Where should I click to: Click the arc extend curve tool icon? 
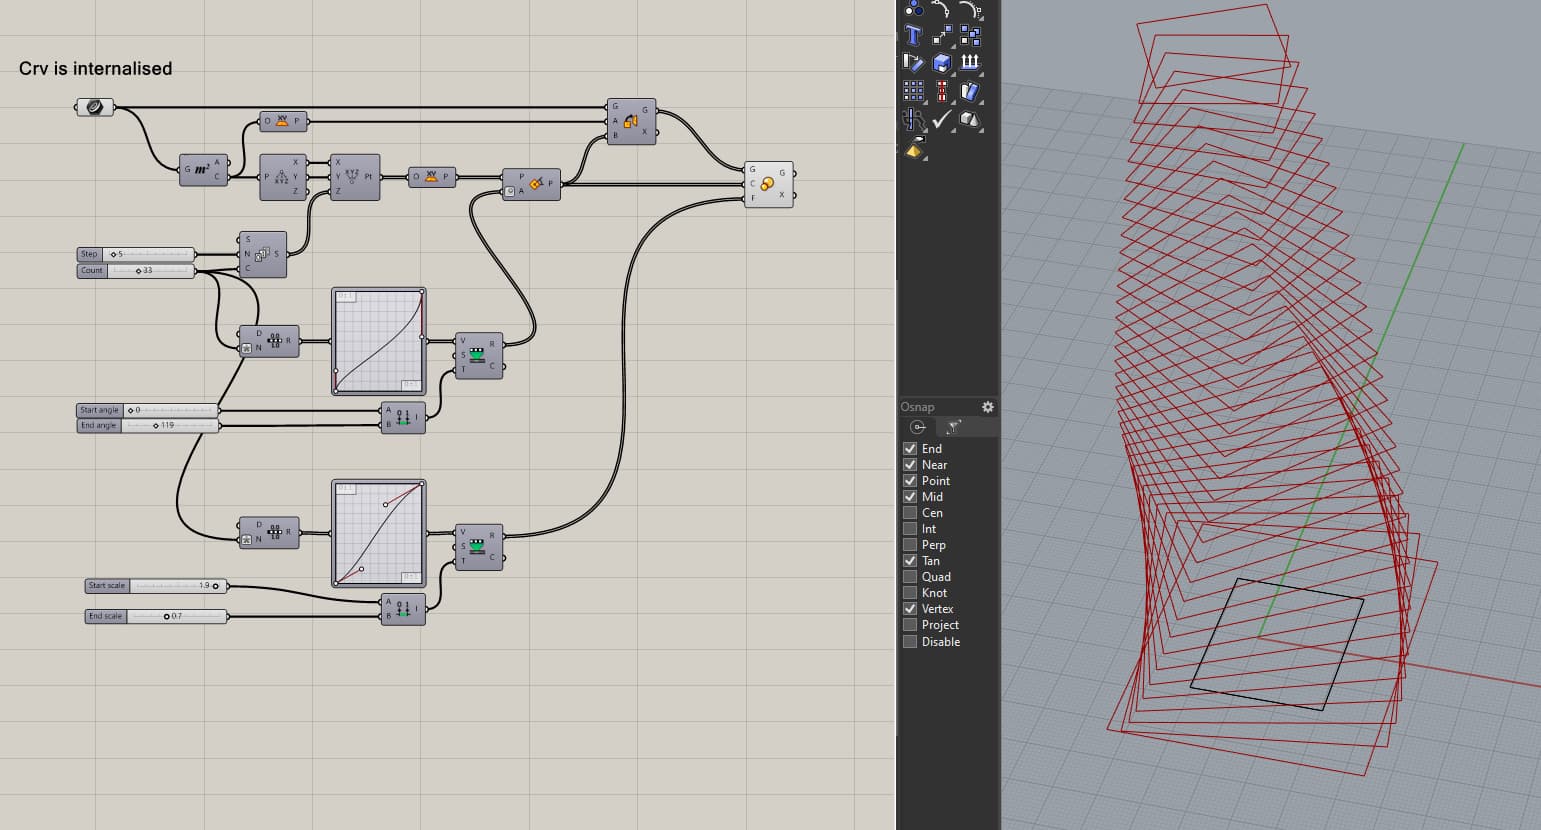pos(969,9)
